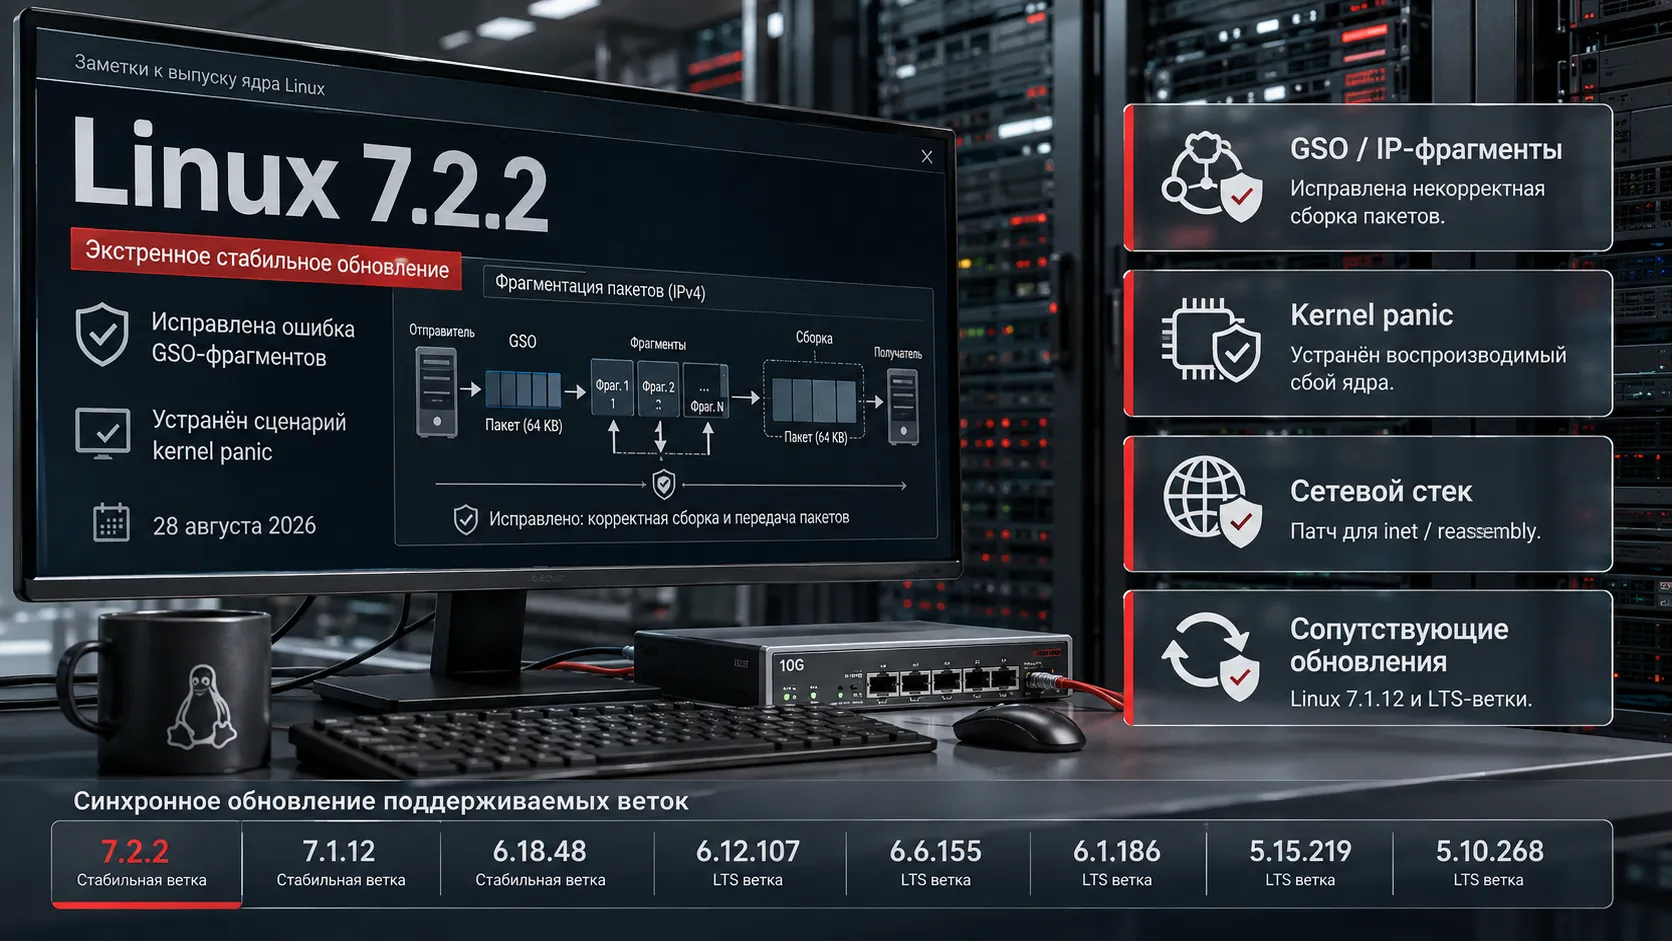Open the 6.1.186 LTS ветка tab
Image resolution: width=1672 pixels, height=941 pixels.
[x=1117, y=864]
